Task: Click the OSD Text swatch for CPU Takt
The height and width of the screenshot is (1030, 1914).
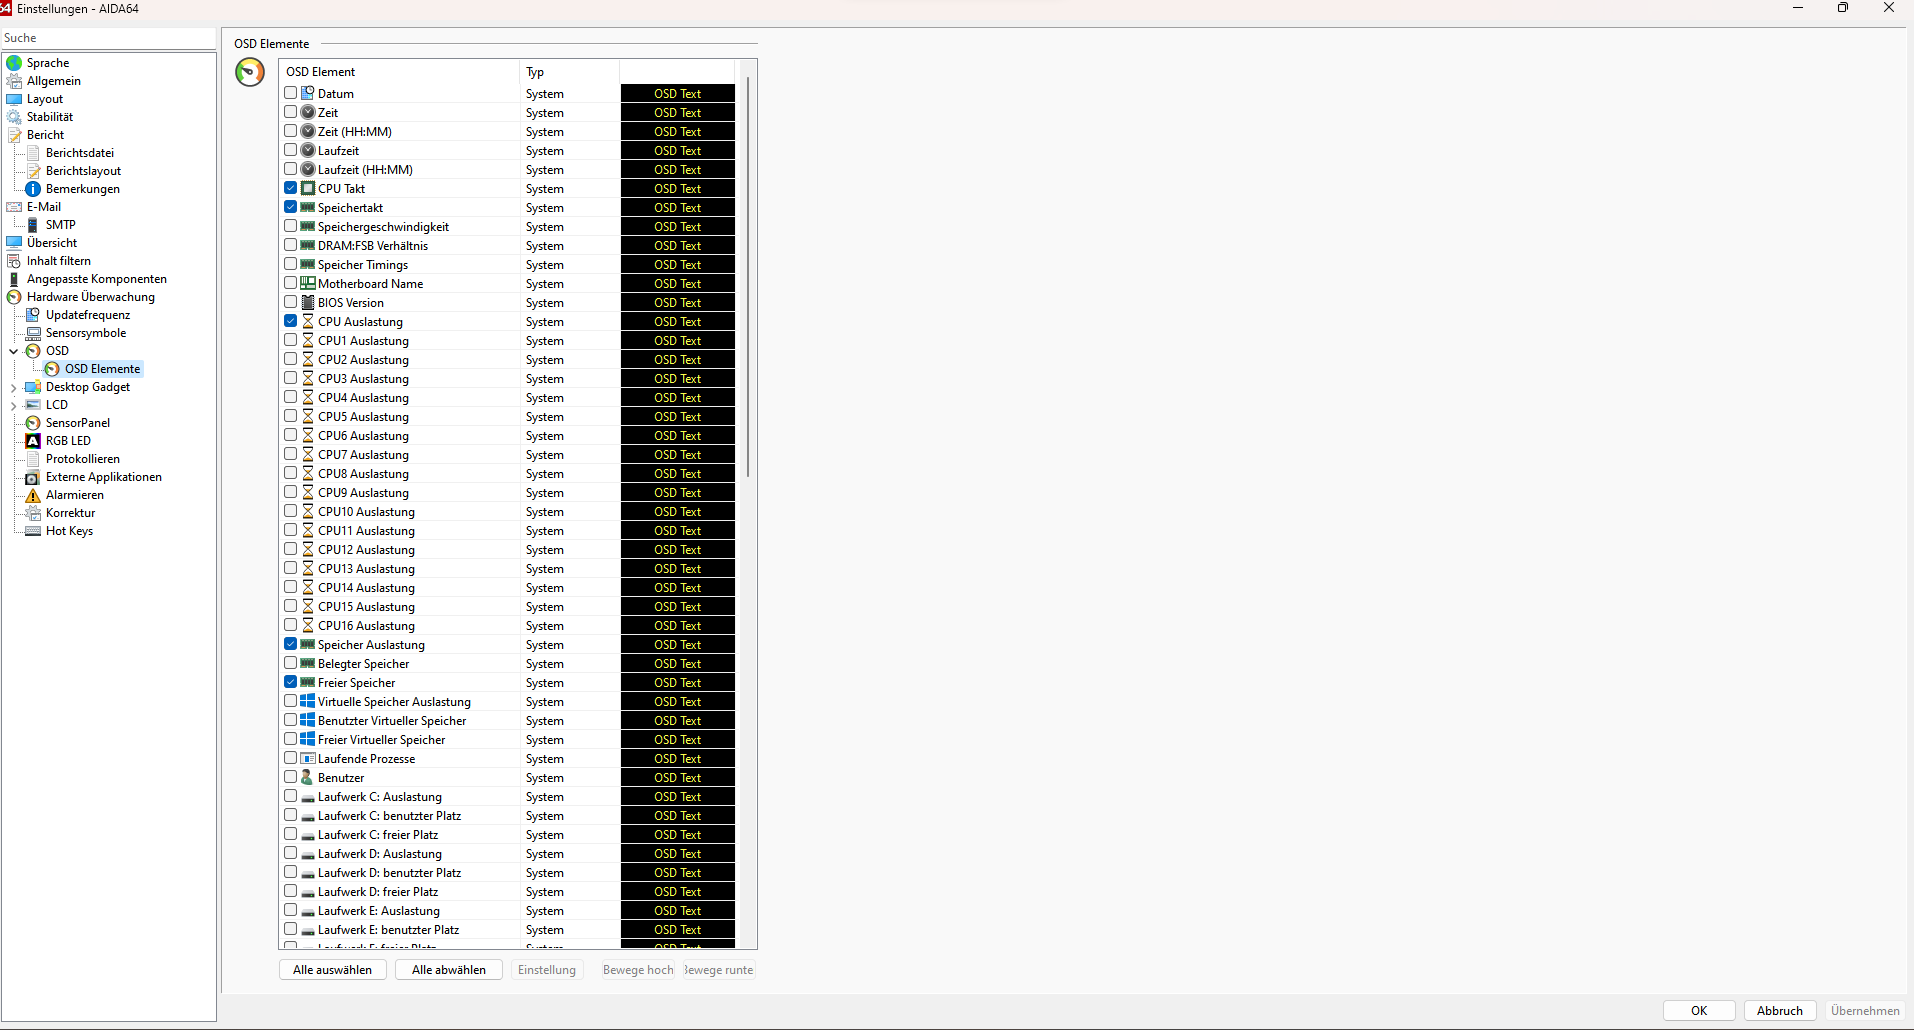Action: click(x=678, y=189)
